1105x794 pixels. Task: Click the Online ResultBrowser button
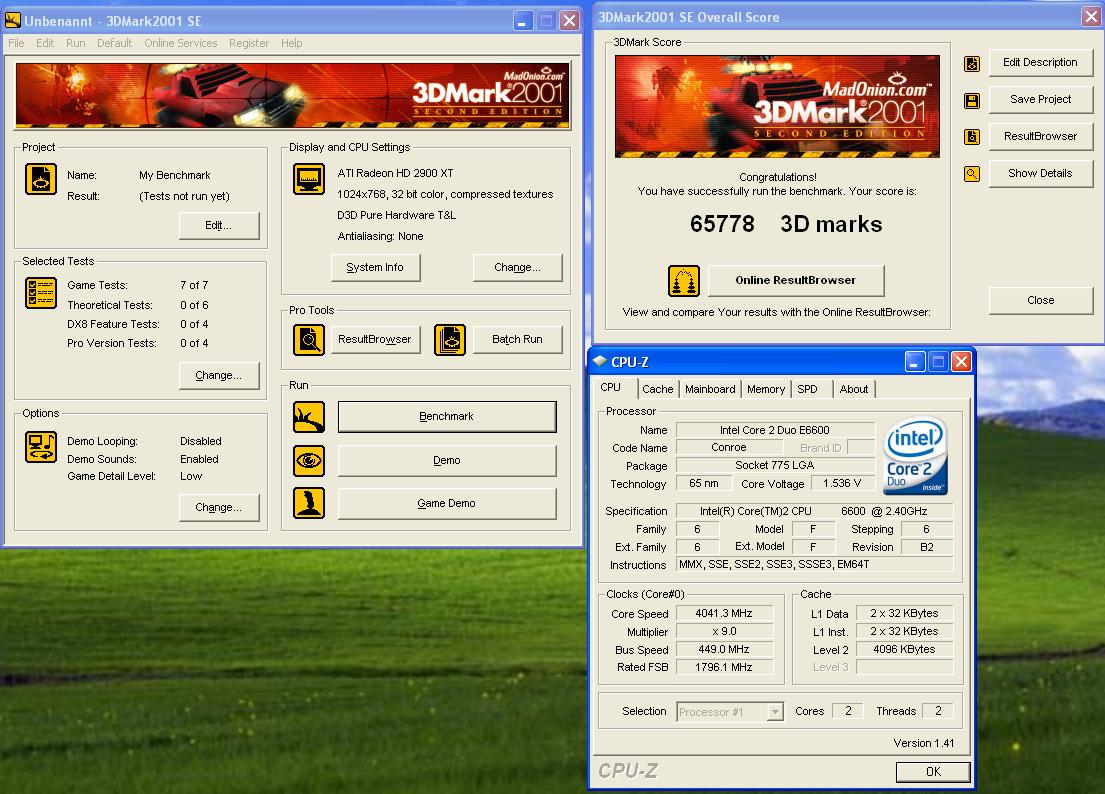[x=796, y=280]
